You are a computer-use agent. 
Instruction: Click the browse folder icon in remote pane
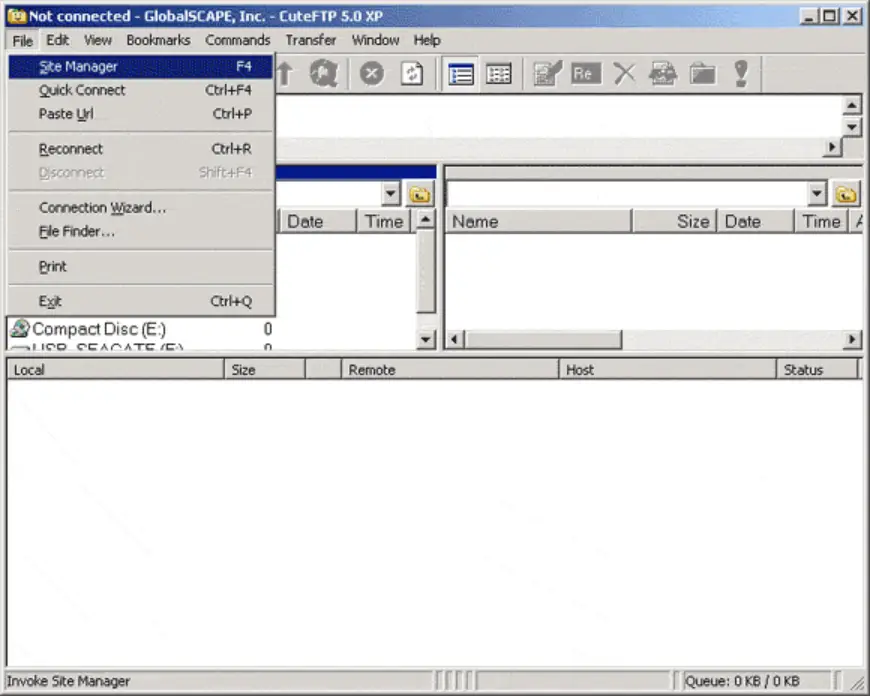click(x=846, y=194)
